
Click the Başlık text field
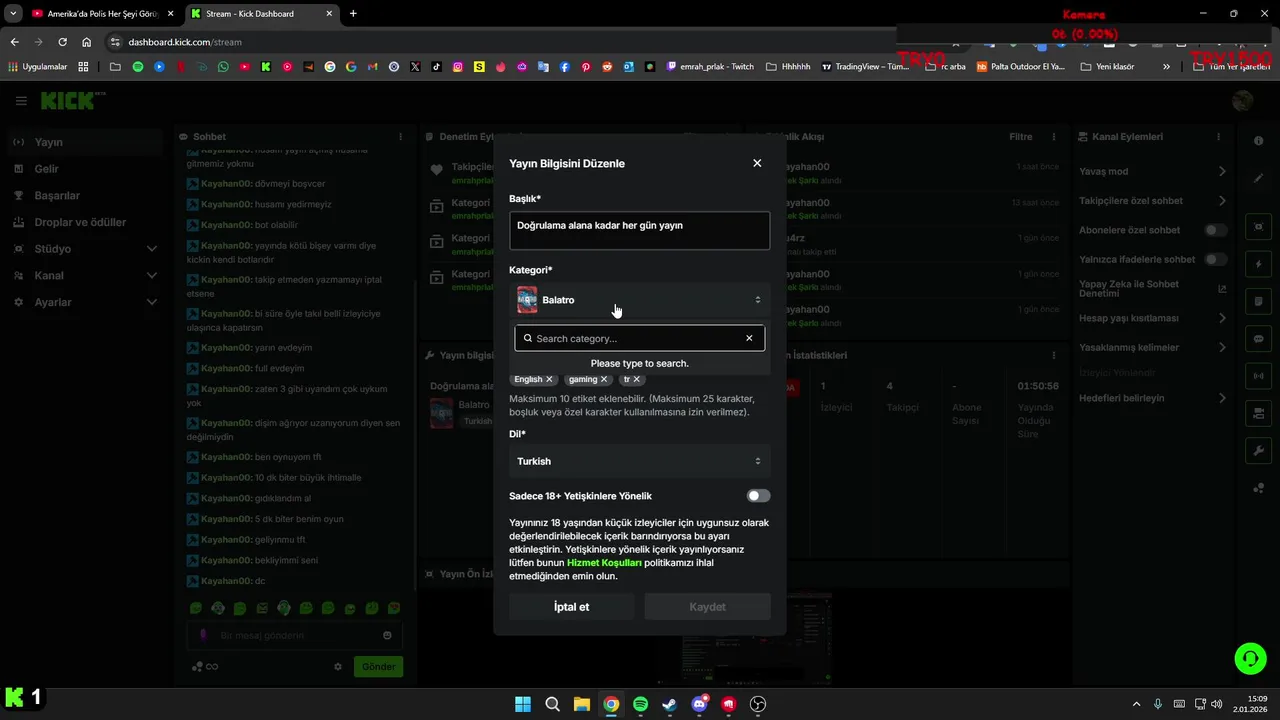coord(640,230)
